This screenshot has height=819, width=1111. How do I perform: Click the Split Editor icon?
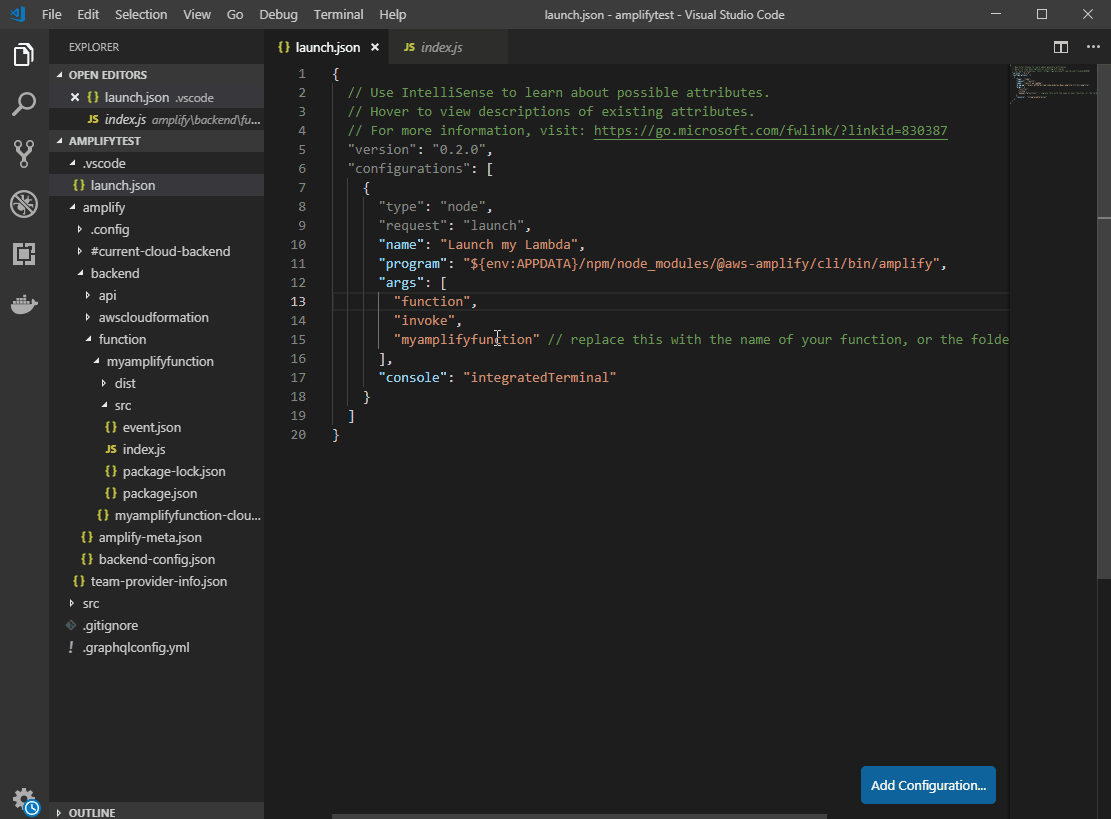click(1061, 47)
